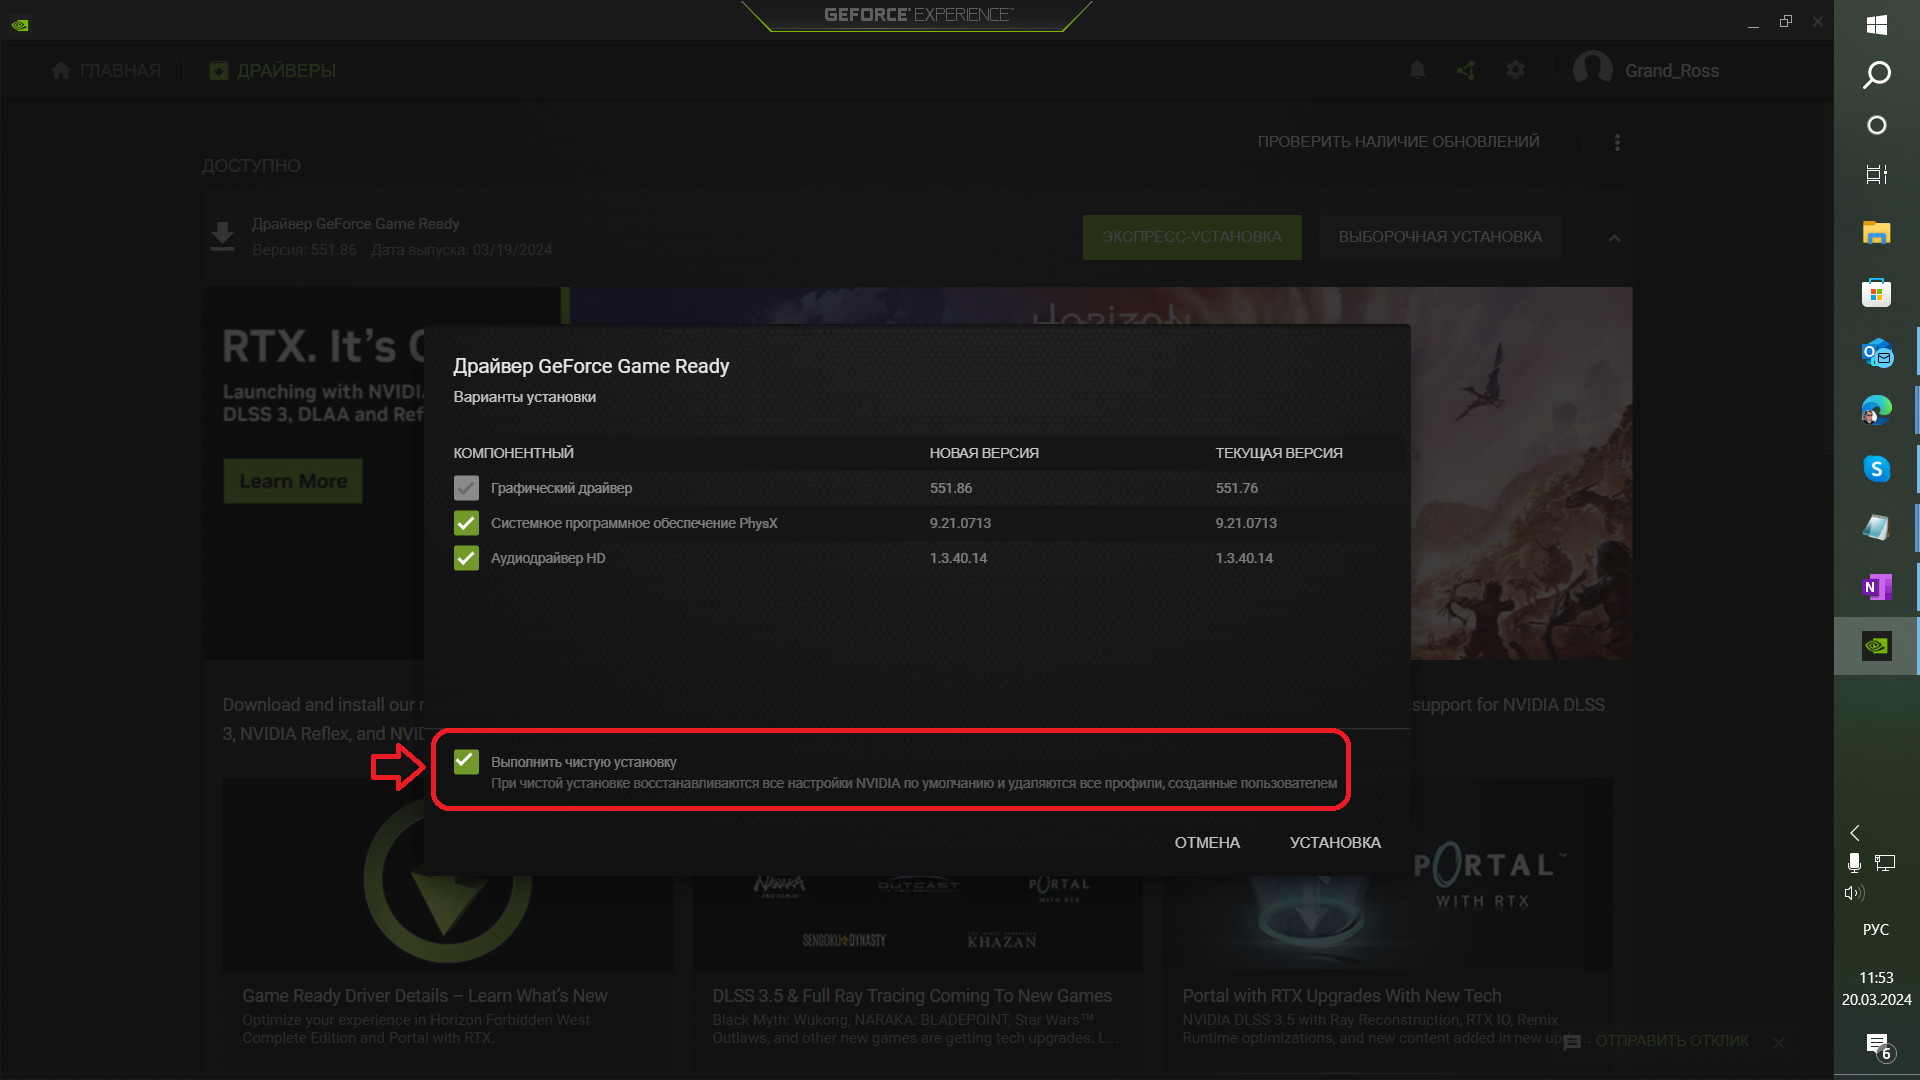
Task: Open the three-dot more options menu
Action: click(1617, 142)
